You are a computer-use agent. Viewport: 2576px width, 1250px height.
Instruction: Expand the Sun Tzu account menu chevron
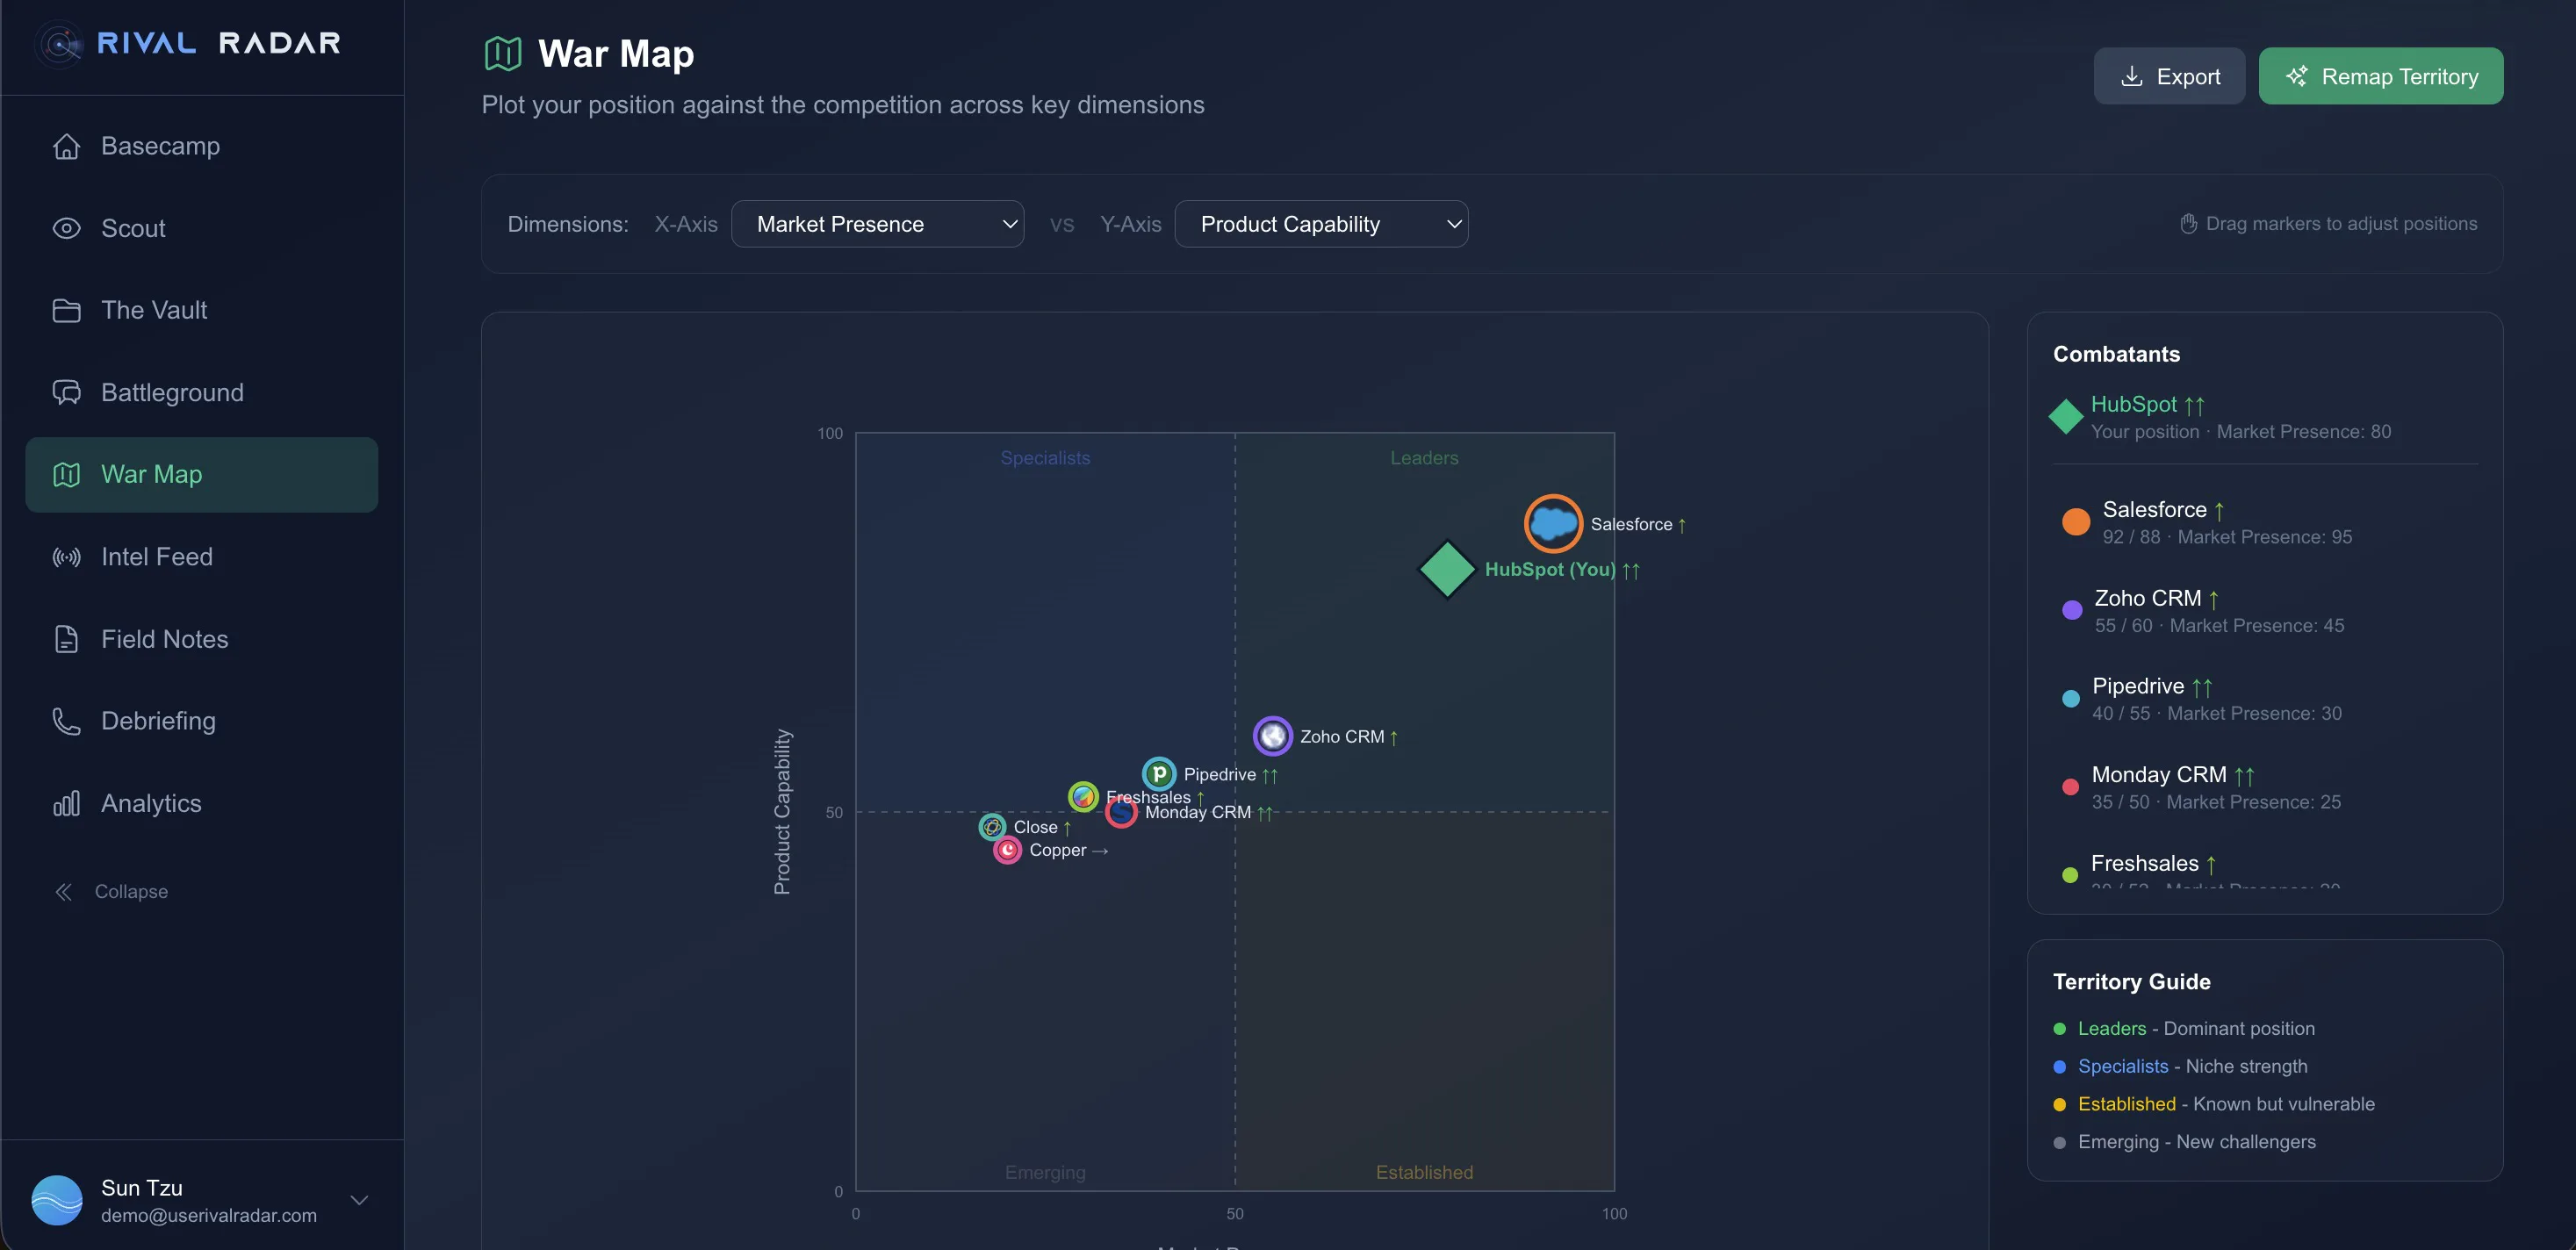359,1200
